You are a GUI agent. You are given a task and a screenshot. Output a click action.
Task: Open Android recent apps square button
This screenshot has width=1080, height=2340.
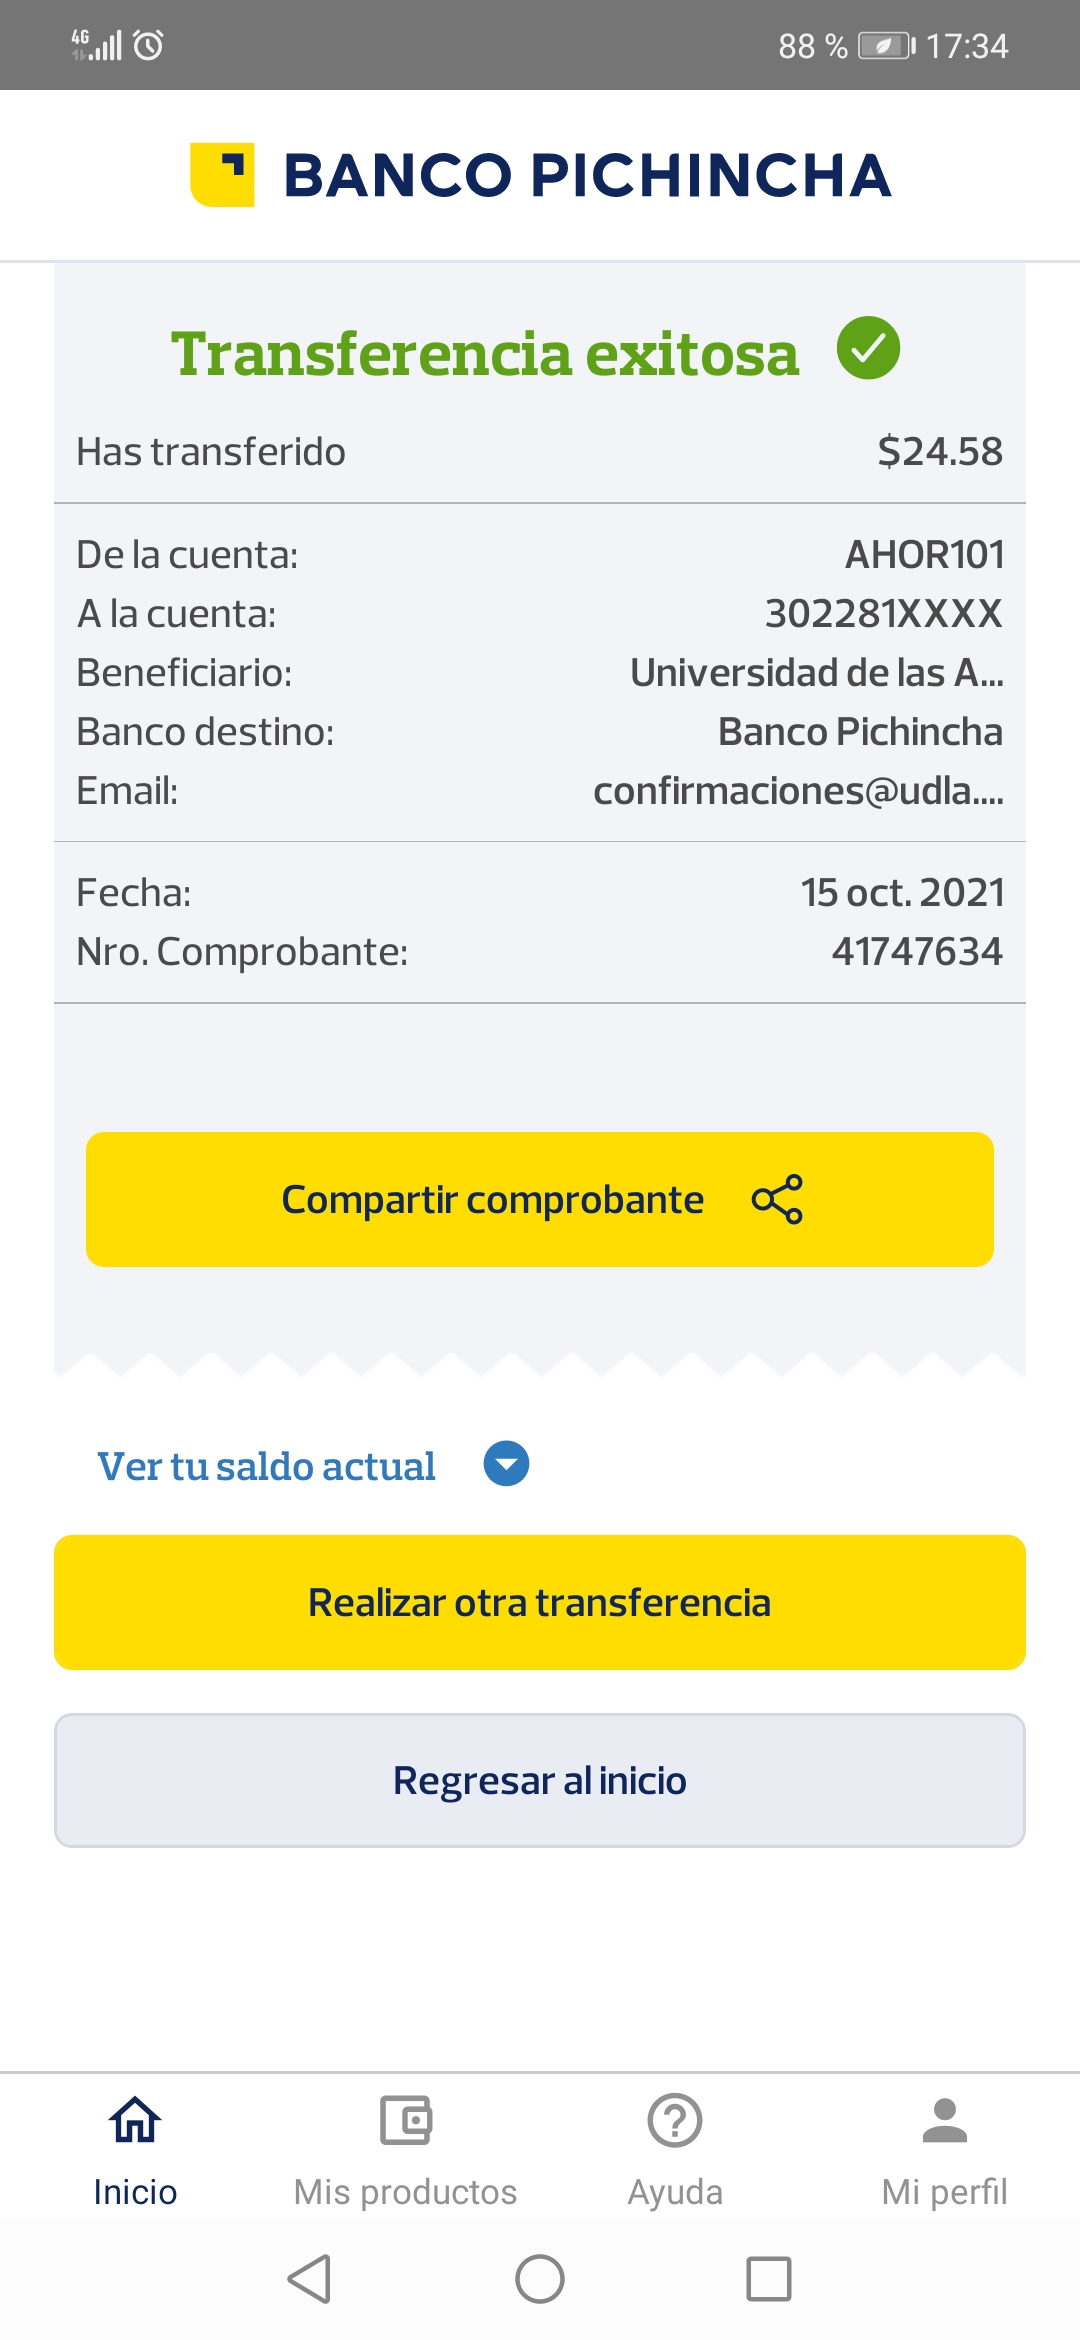point(768,2279)
